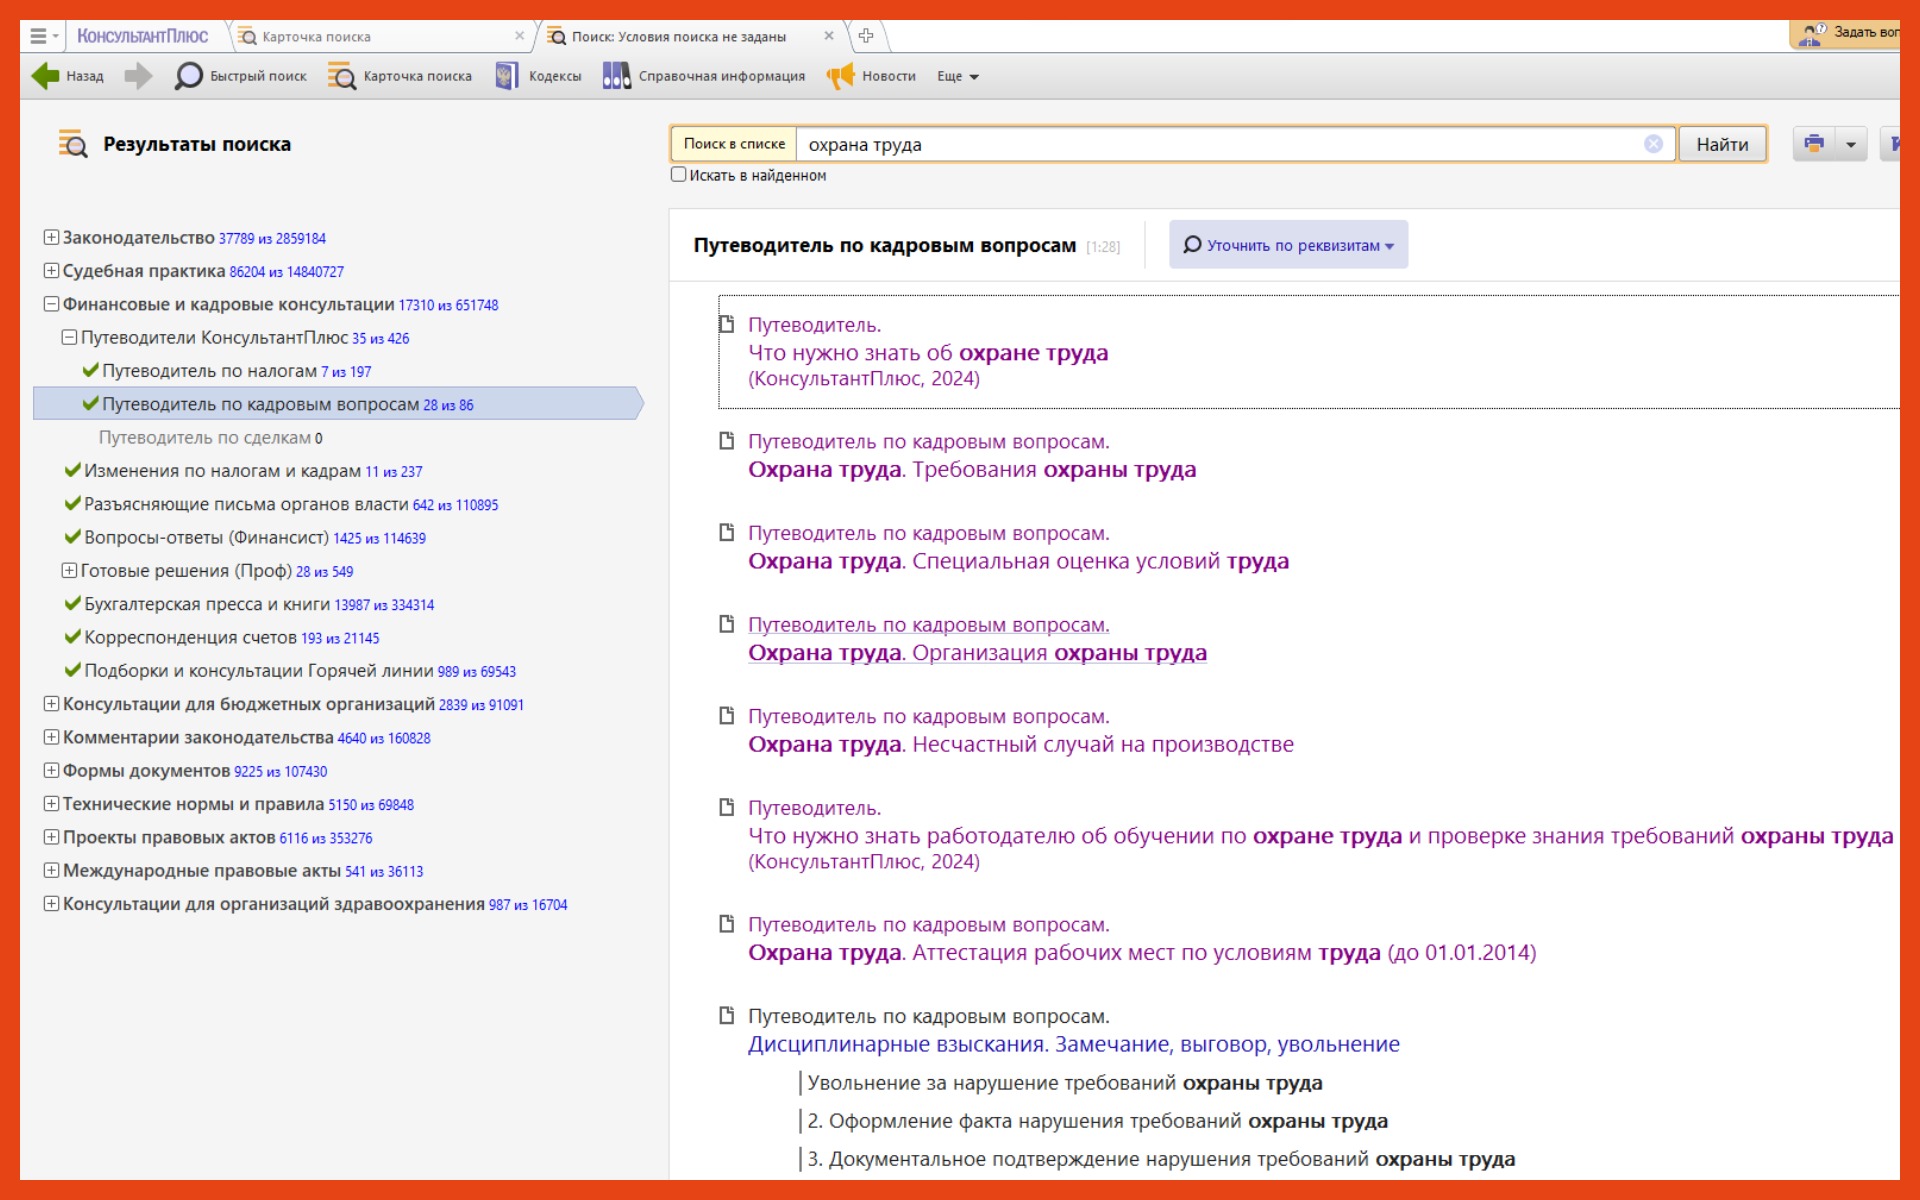
Task: Expand Проекты правовых актов node
Action: point(51,838)
